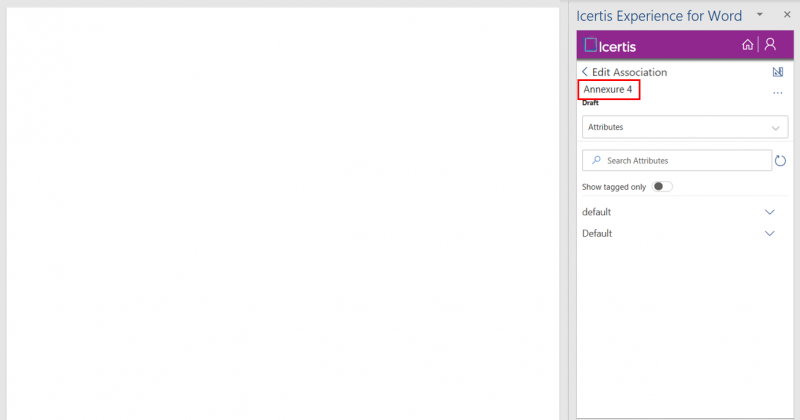Go to the Icertis home screen
The width and height of the screenshot is (800, 420).
click(748, 45)
